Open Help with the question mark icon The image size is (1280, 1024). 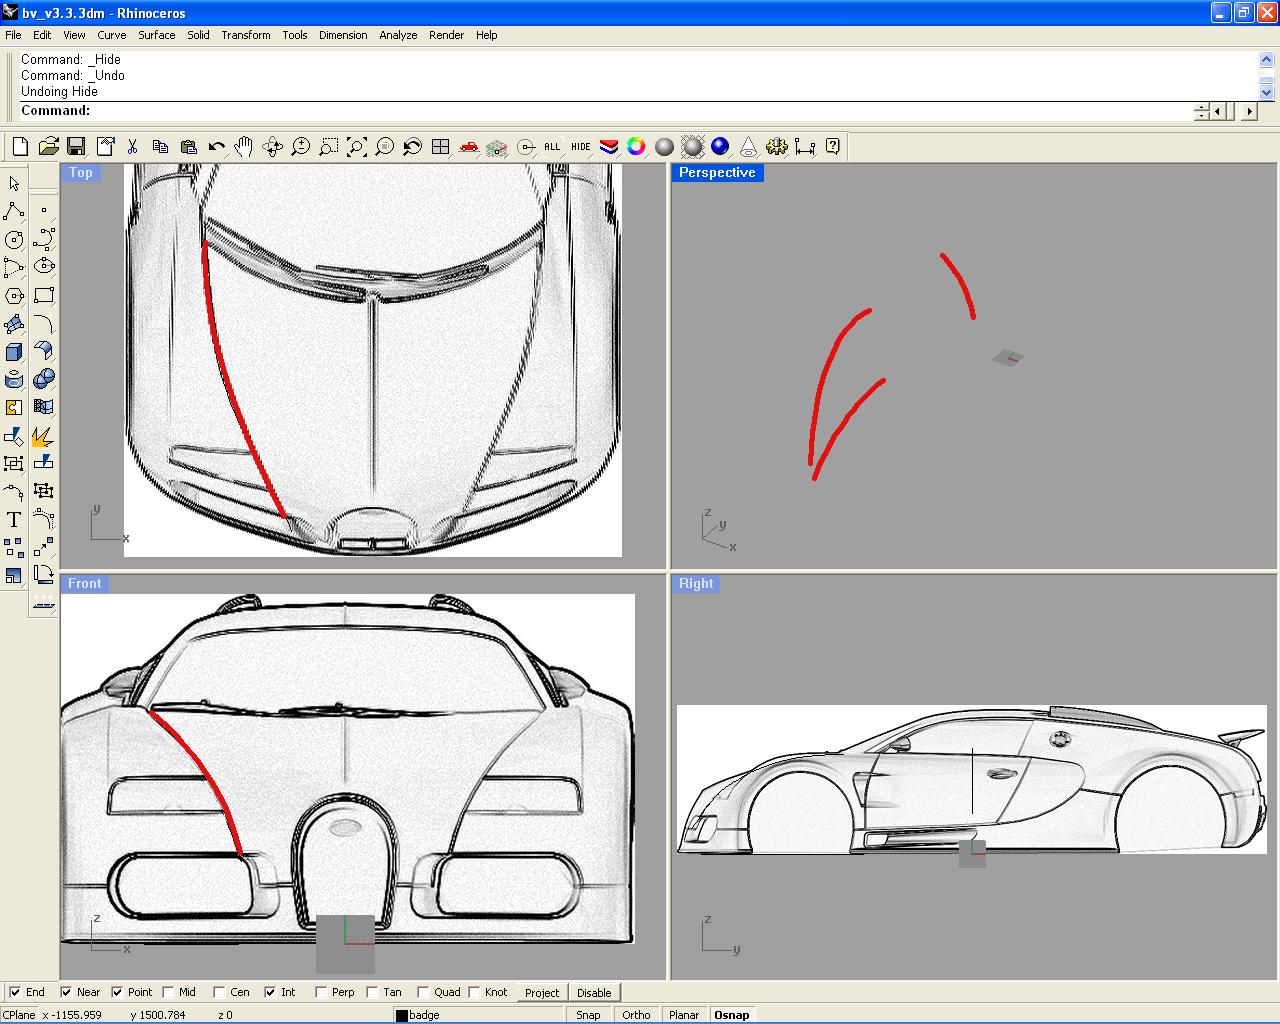pyautogui.click(x=832, y=147)
